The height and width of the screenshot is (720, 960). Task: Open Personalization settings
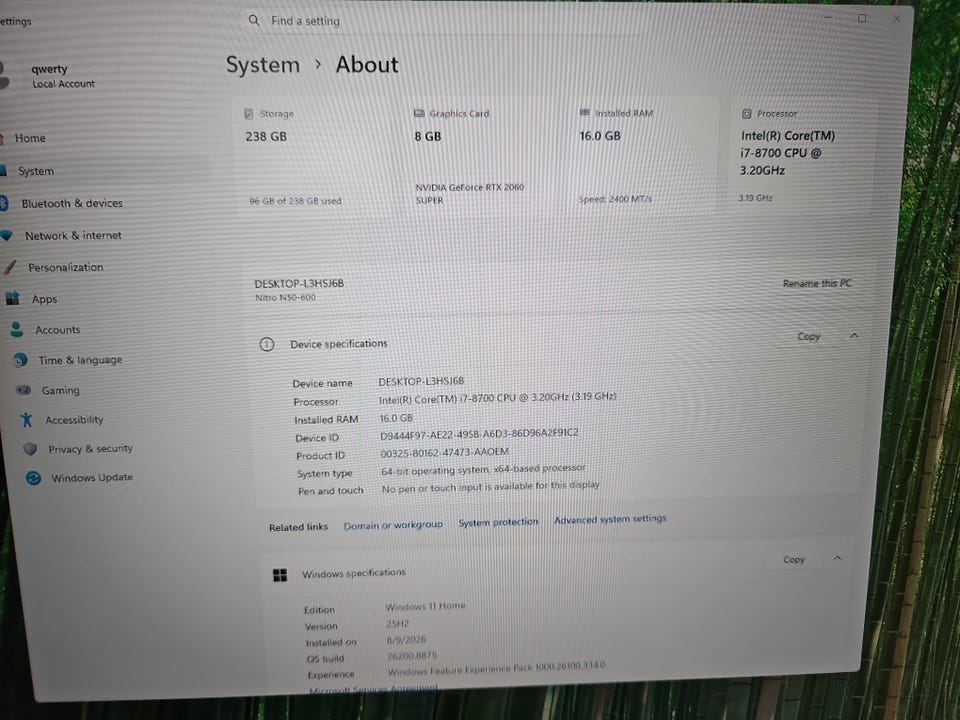(x=66, y=268)
